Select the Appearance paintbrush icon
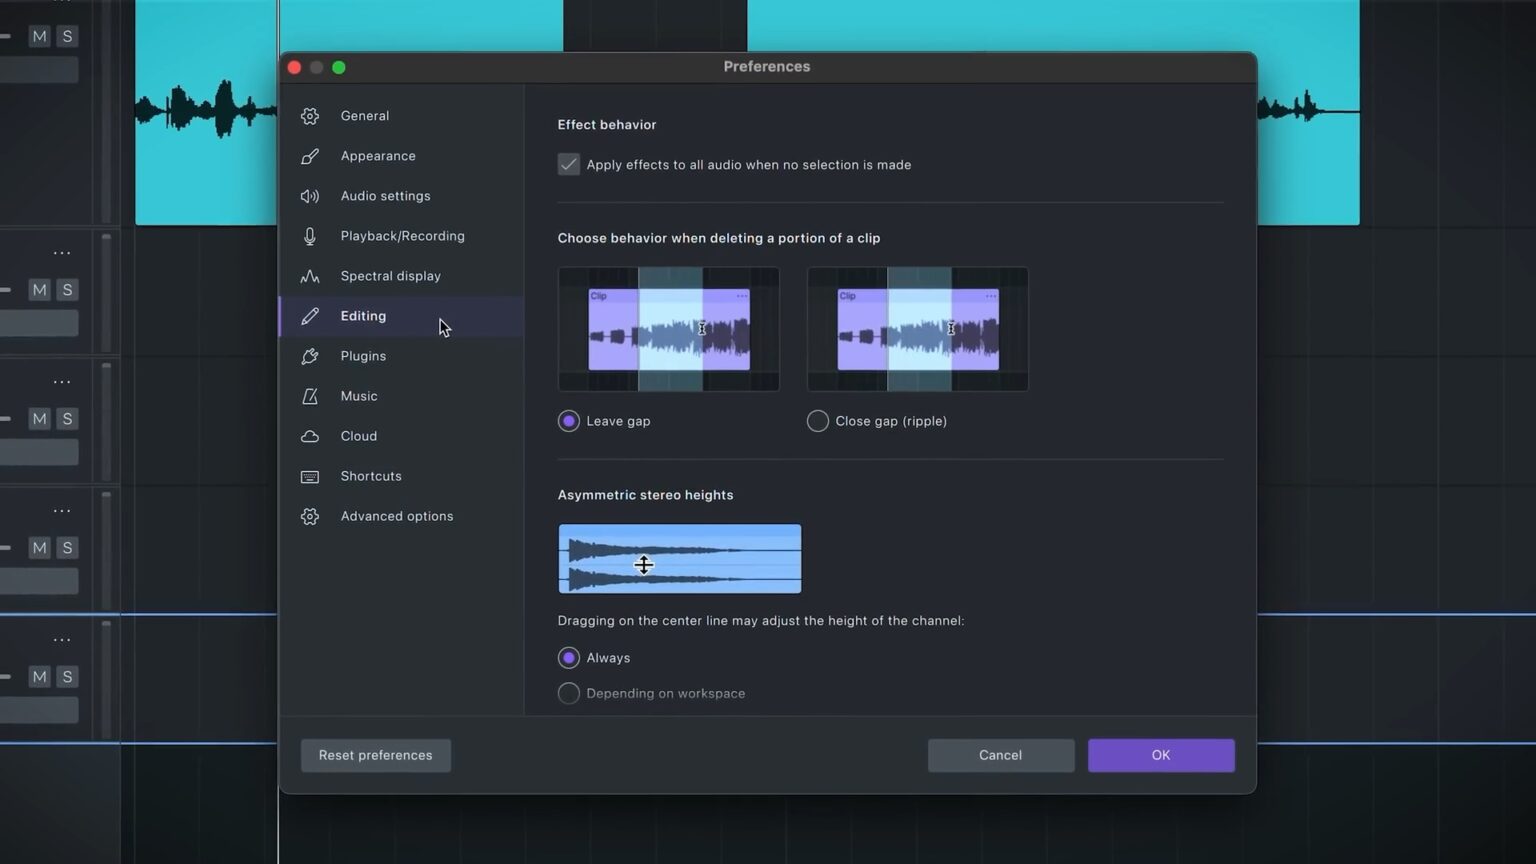This screenshot has height=864, width=1536. click(x=310, y=155)
